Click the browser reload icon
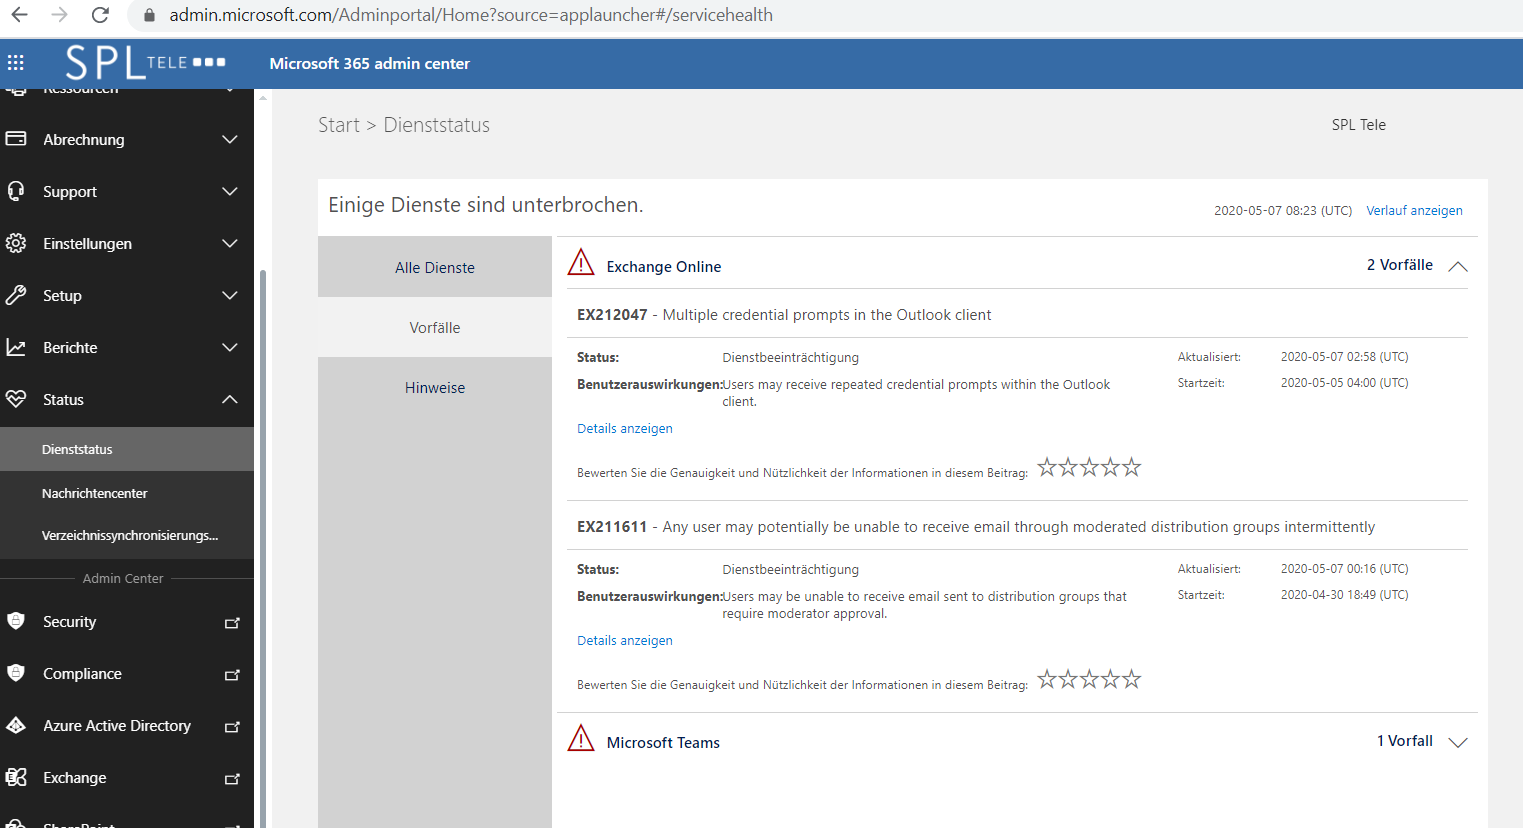Viewport: 1523px width, 828px height. (x=100, y=15)
